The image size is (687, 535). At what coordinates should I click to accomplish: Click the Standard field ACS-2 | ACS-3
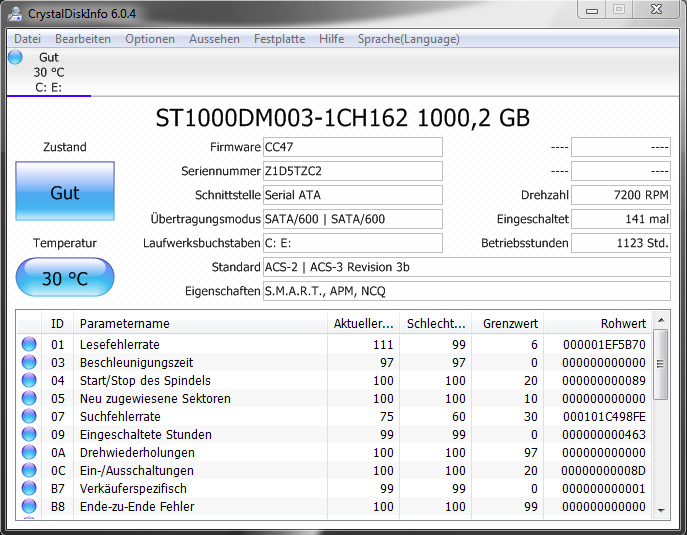coord(467,267)
